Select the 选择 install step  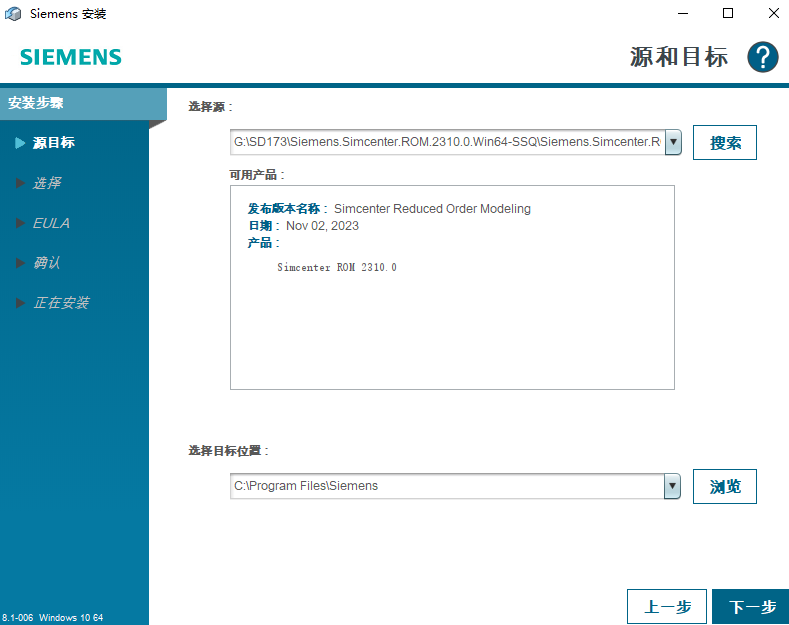click(47, 183)
